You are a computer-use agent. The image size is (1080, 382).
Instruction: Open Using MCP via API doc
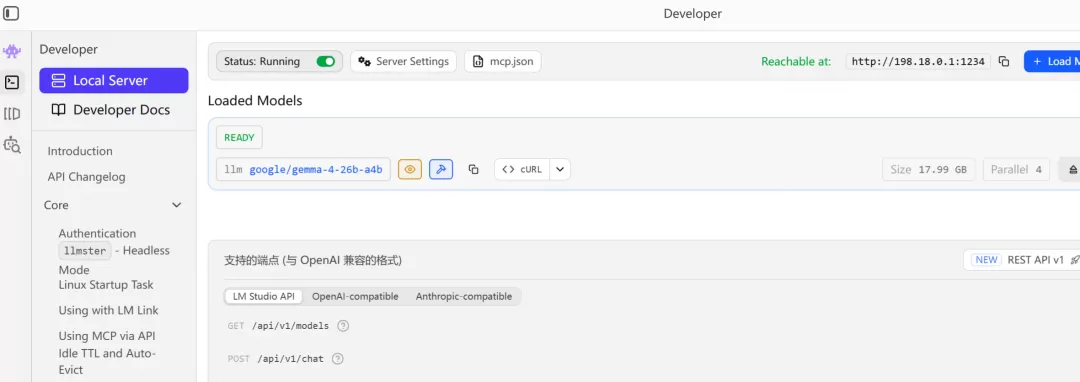107,336
